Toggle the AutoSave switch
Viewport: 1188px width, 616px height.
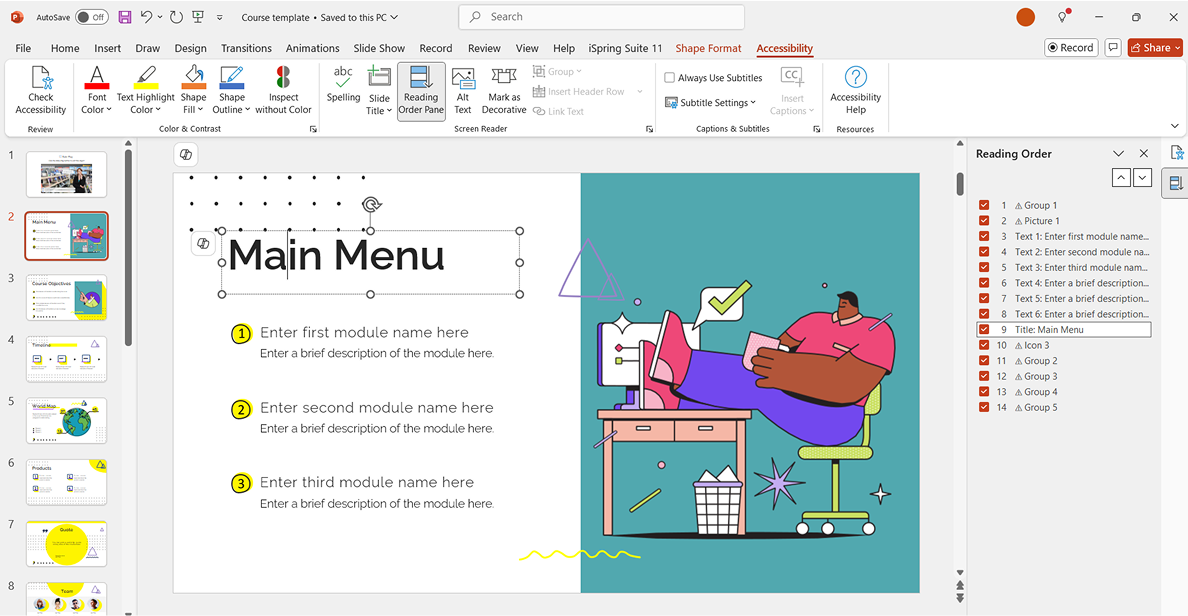tap(92, 17)
